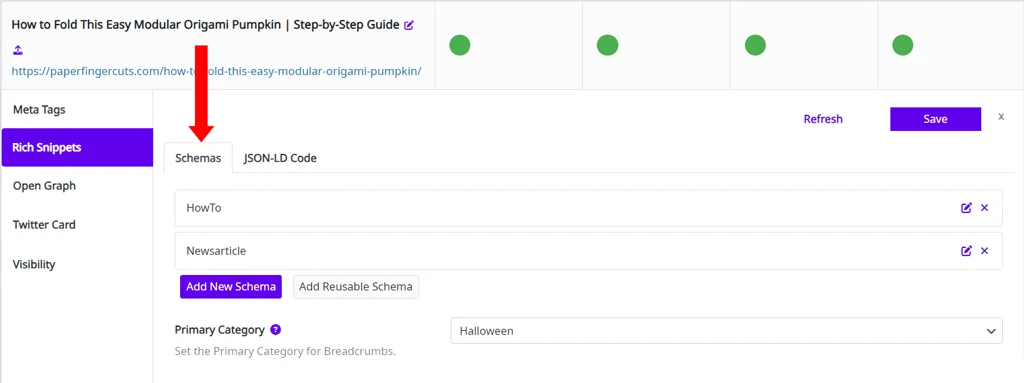Delete the Newsarticle schema
The height and width of the screenshot is (383, 1024).
point(985,251)
